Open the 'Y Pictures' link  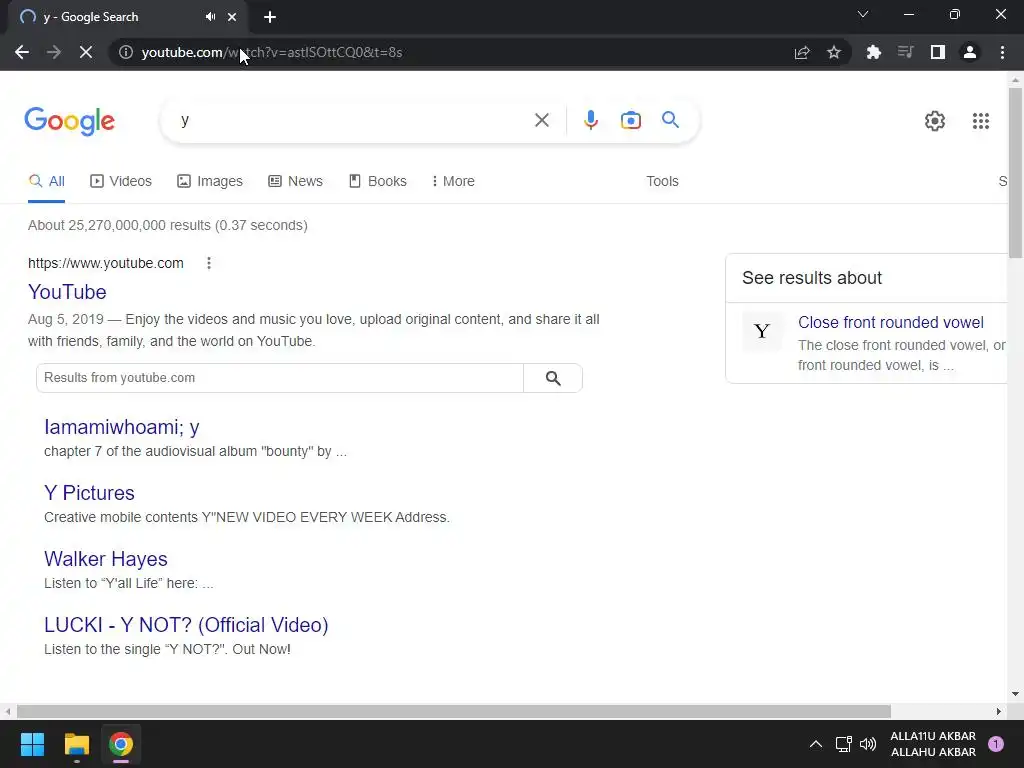click(x=89, y=493)
